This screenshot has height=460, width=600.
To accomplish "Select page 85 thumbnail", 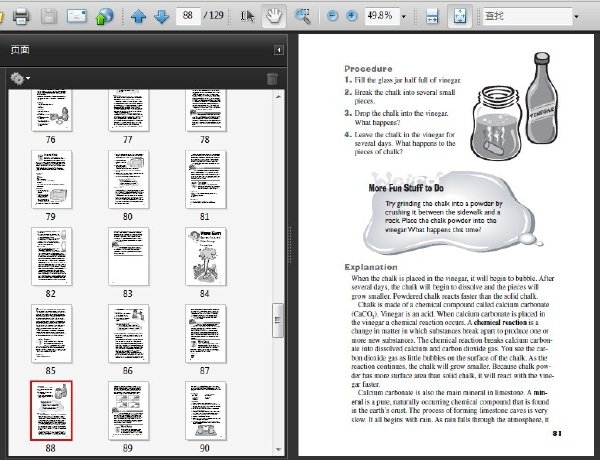I will pyautogui.click(x=52, y=333).
